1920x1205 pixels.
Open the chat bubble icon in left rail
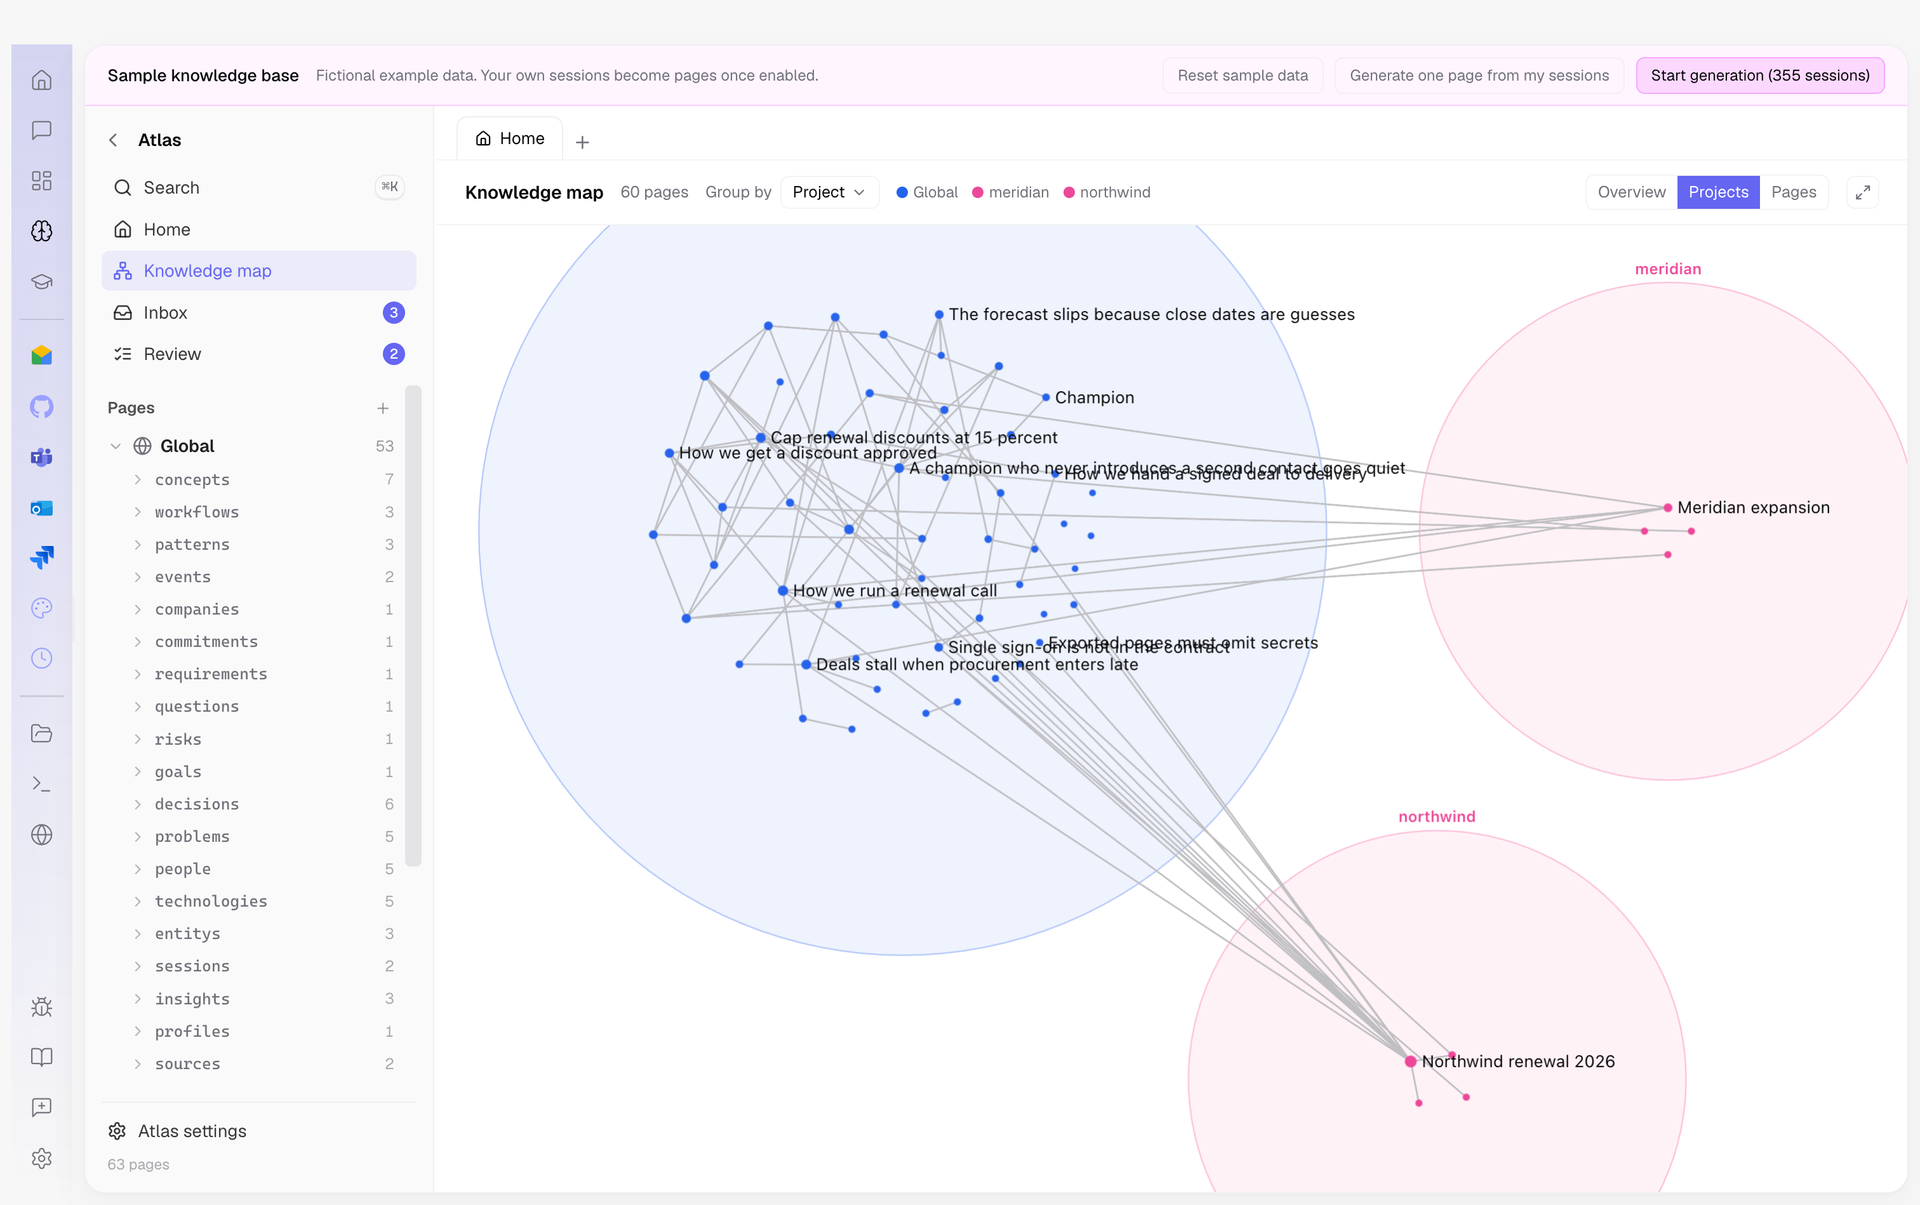click(x=41, y=130)
